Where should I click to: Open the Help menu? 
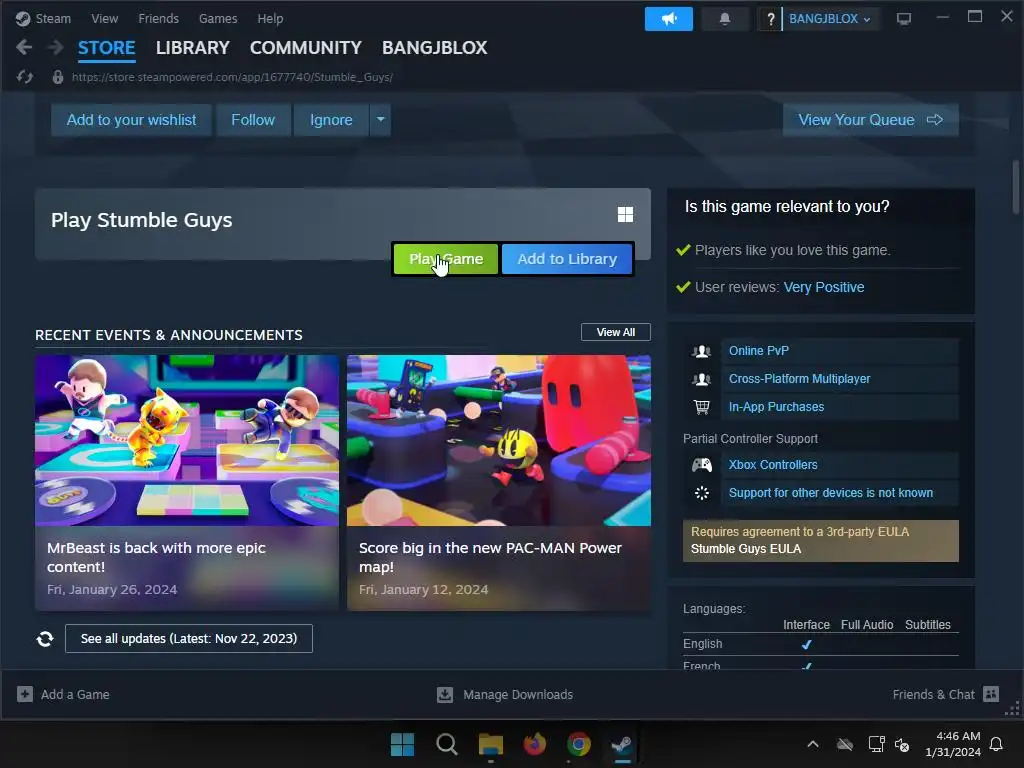pos(270,19)
